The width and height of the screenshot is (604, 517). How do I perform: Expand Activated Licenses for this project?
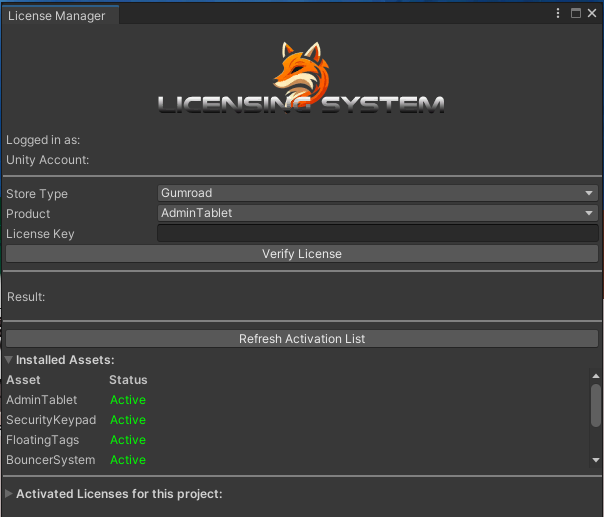tap(9, 494)
